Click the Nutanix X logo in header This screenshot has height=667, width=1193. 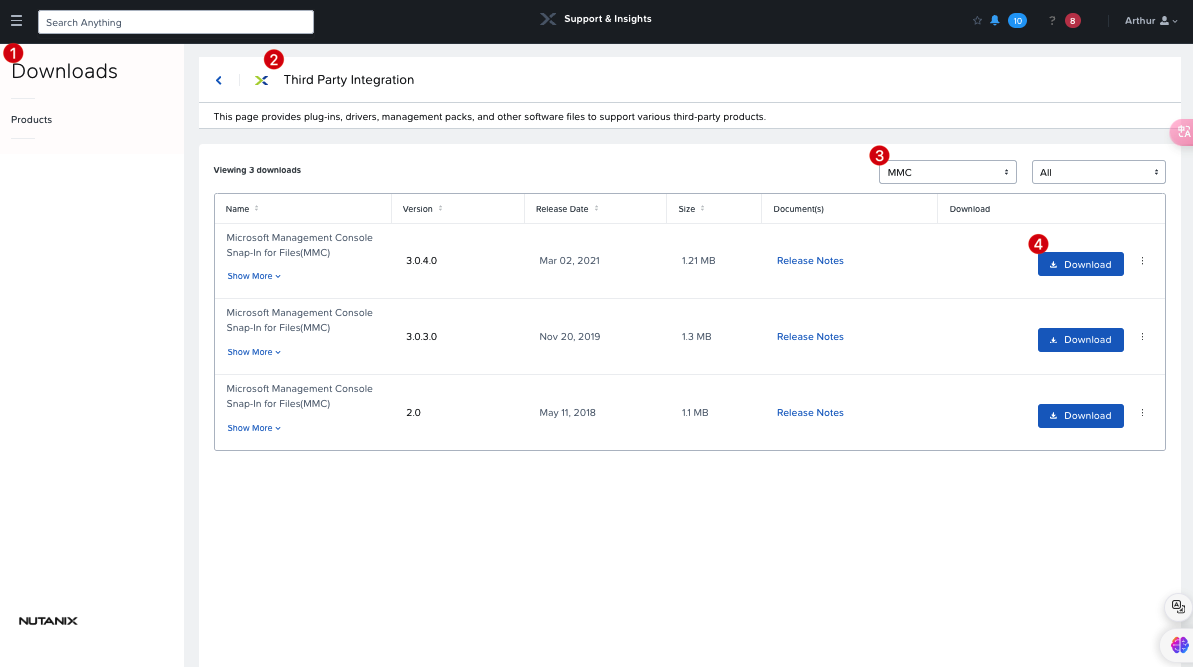point(548,19)
